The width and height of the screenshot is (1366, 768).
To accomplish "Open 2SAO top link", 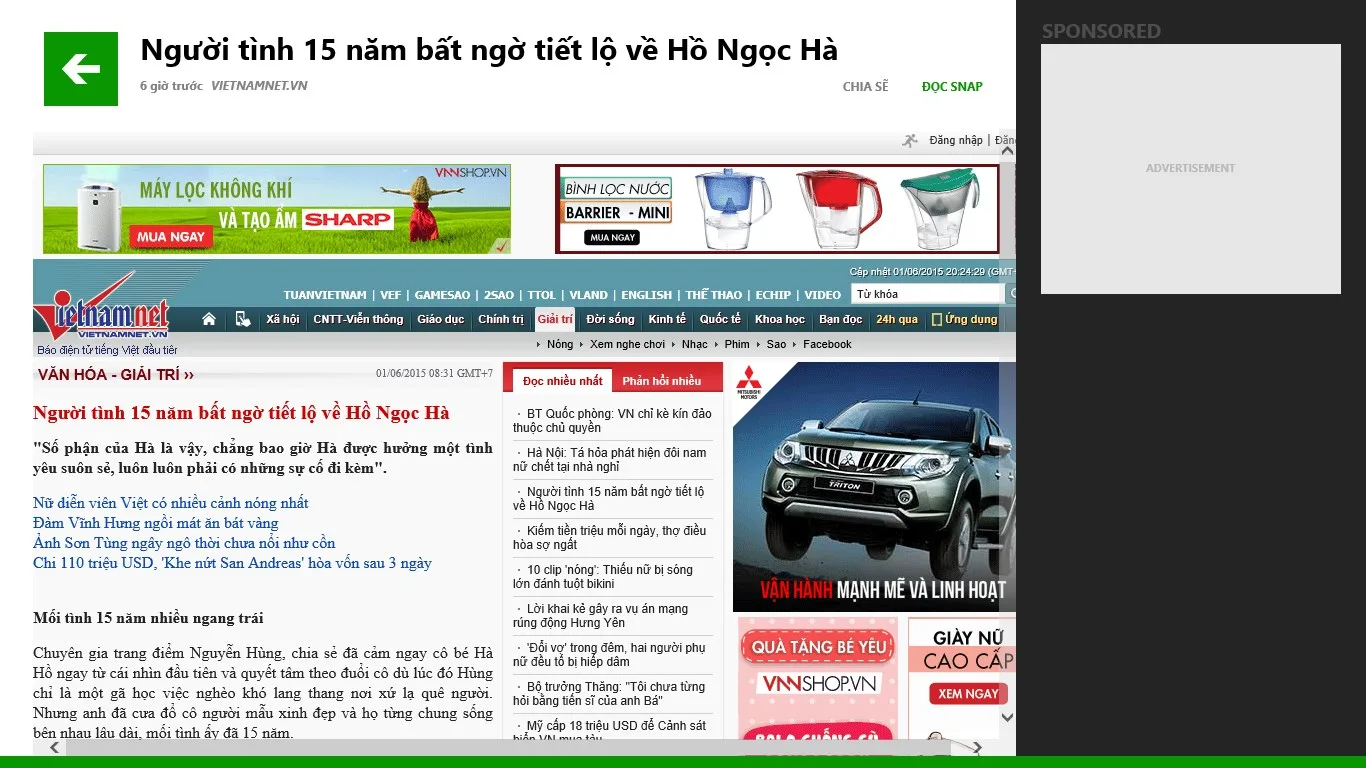I will [499, 295].
